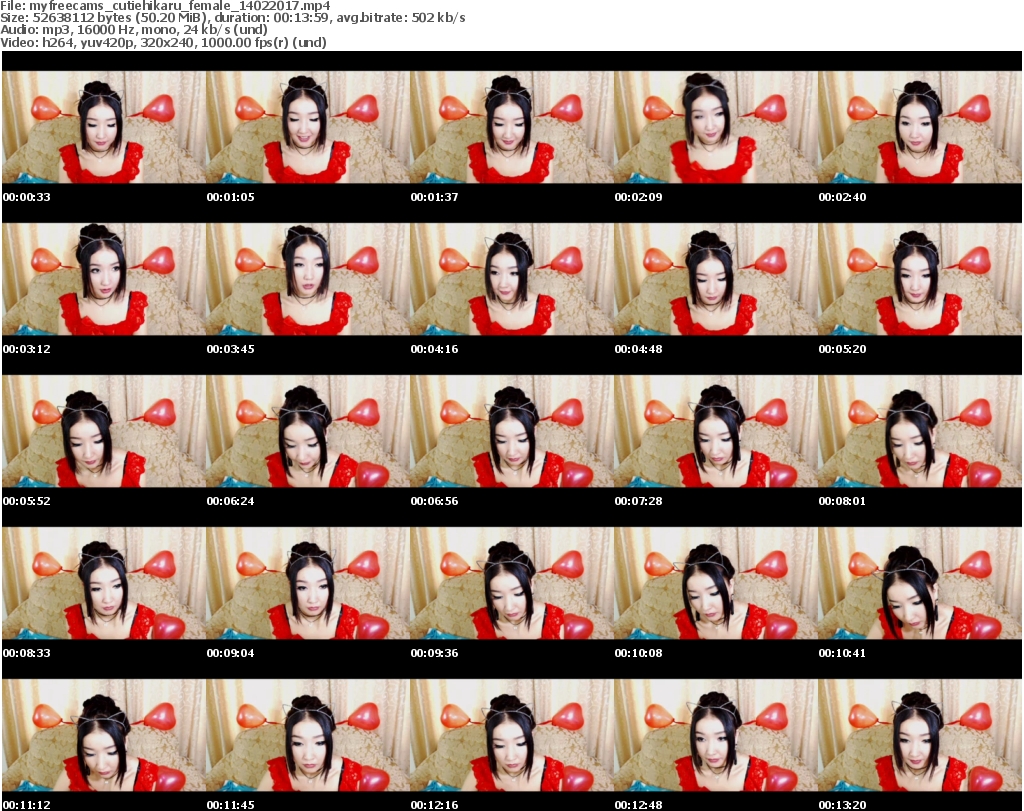Screen dimensions: 1024x811
Task: Pick the preview frame at 00:09:36
Action: pos(512,584)
